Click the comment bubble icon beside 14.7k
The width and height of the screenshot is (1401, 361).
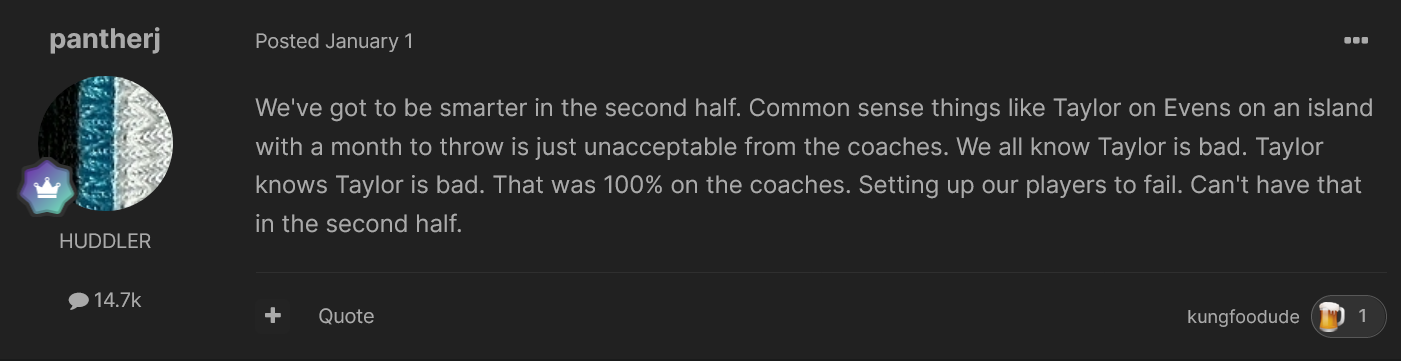(x=79, y=300)
